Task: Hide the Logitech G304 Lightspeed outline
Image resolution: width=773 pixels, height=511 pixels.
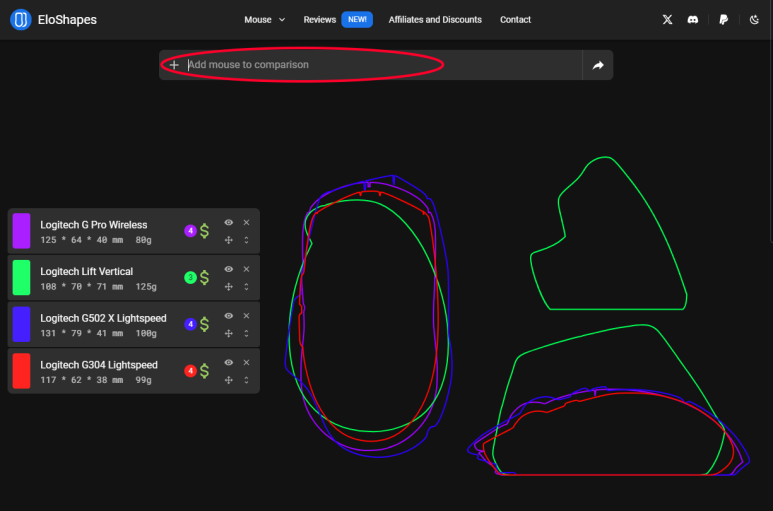Action: tap(229, 363)
